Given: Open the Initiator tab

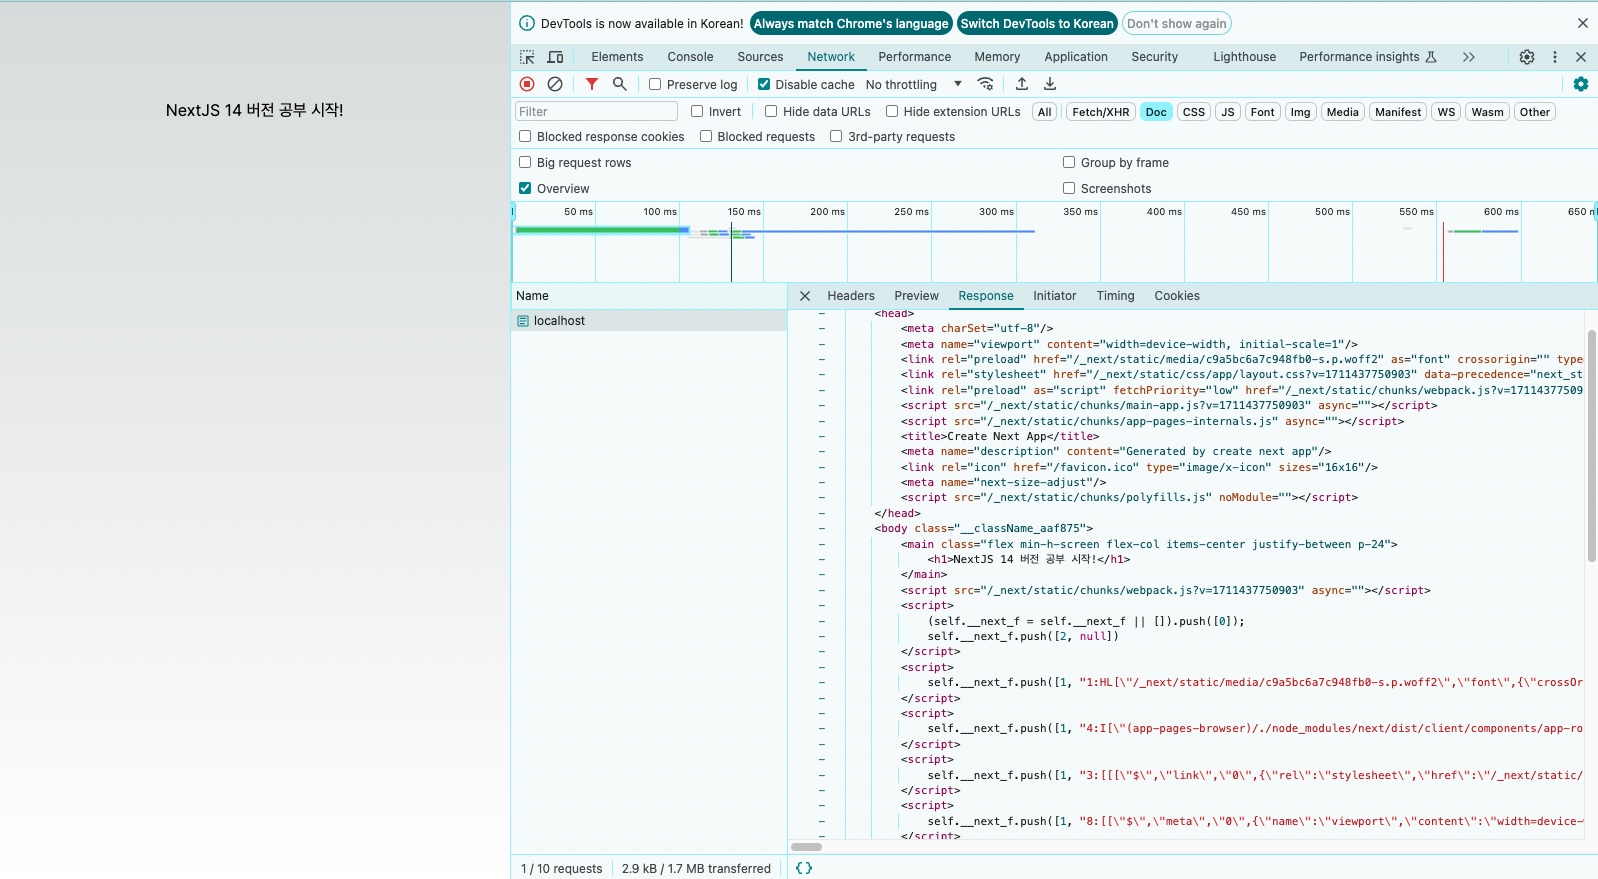Looking at the screenshot, I should (1054, 296).
